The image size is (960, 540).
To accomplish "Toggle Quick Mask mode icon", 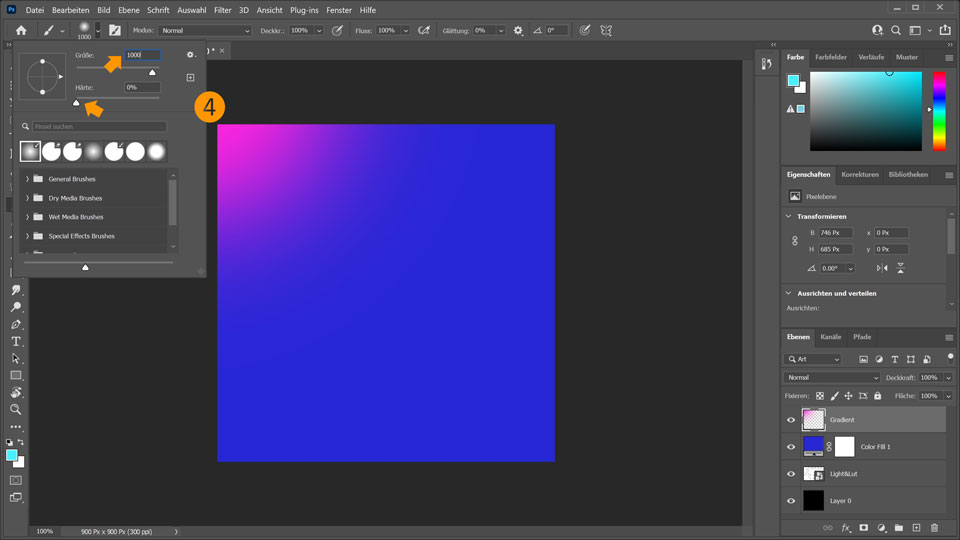I will [x=16, y=481].
